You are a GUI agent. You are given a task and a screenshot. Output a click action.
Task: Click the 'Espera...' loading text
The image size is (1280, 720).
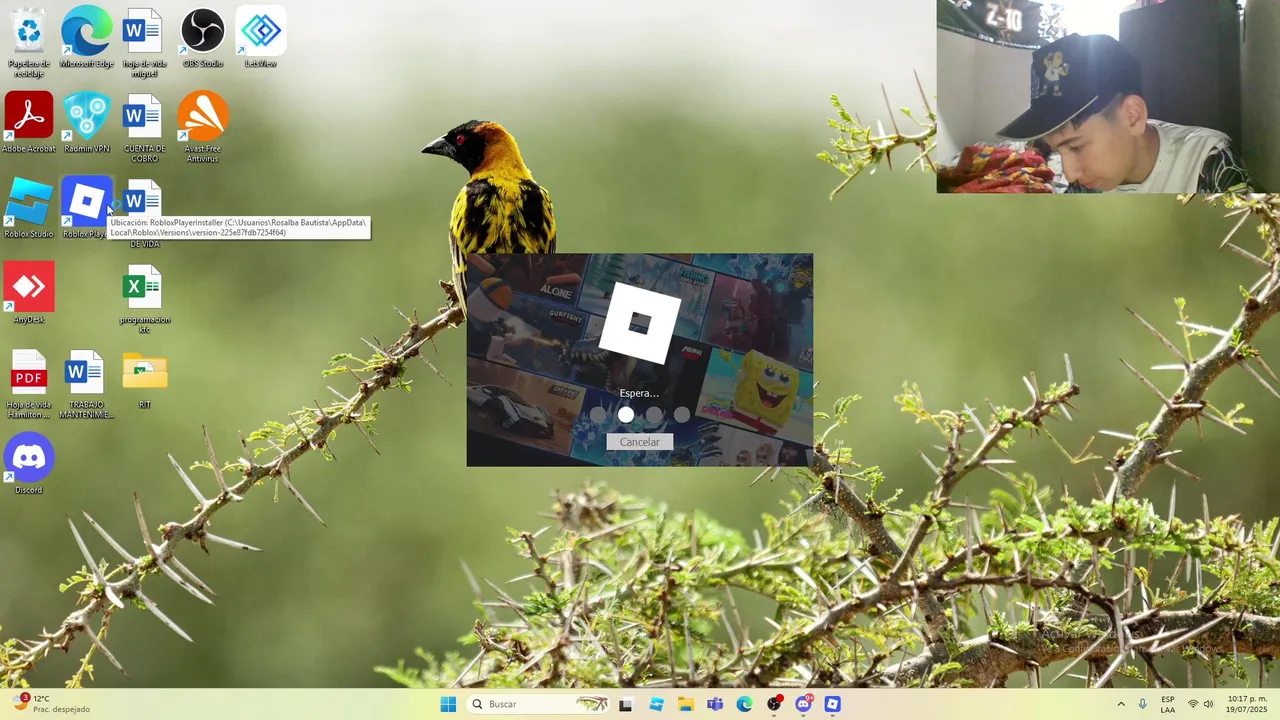coord(639,393)
